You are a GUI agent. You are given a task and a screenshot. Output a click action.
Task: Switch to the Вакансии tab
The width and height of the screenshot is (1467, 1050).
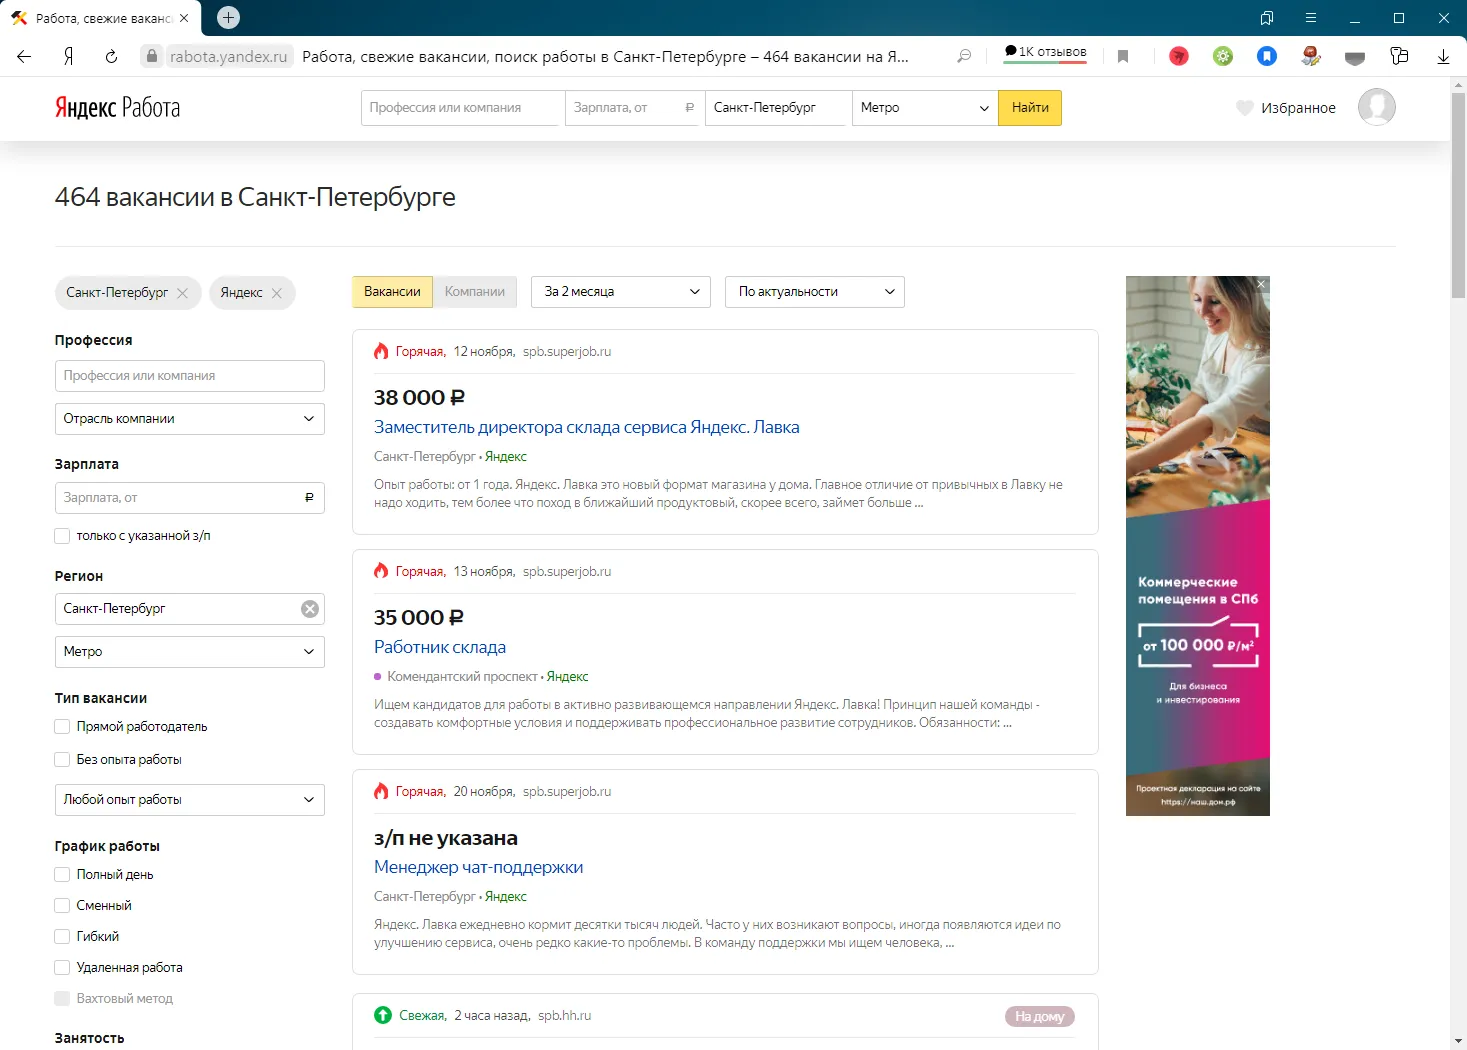[392, 292]
